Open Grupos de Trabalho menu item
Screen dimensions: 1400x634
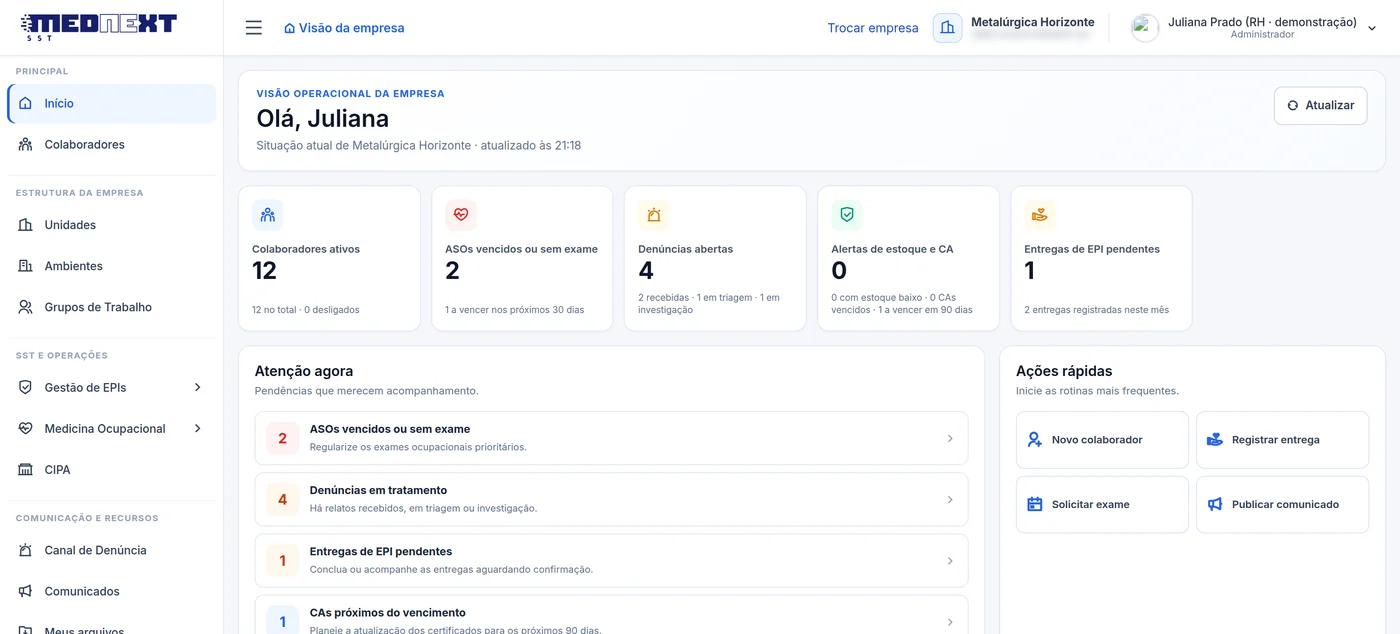pos(112,307)
